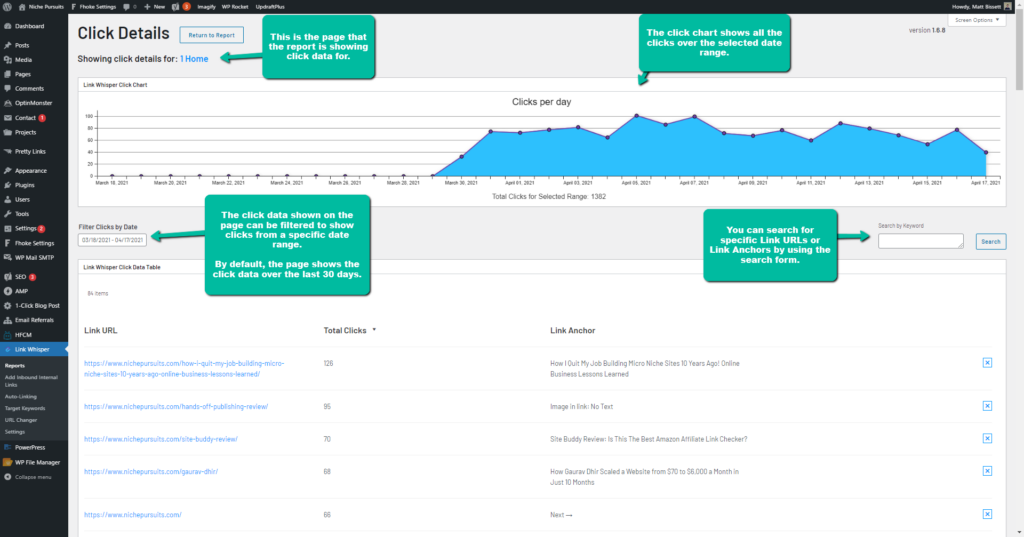This screenshot has width=1024, height=537.
Task: Sort by Total Clicks column arrow
Action: click(x=374, y=330)
